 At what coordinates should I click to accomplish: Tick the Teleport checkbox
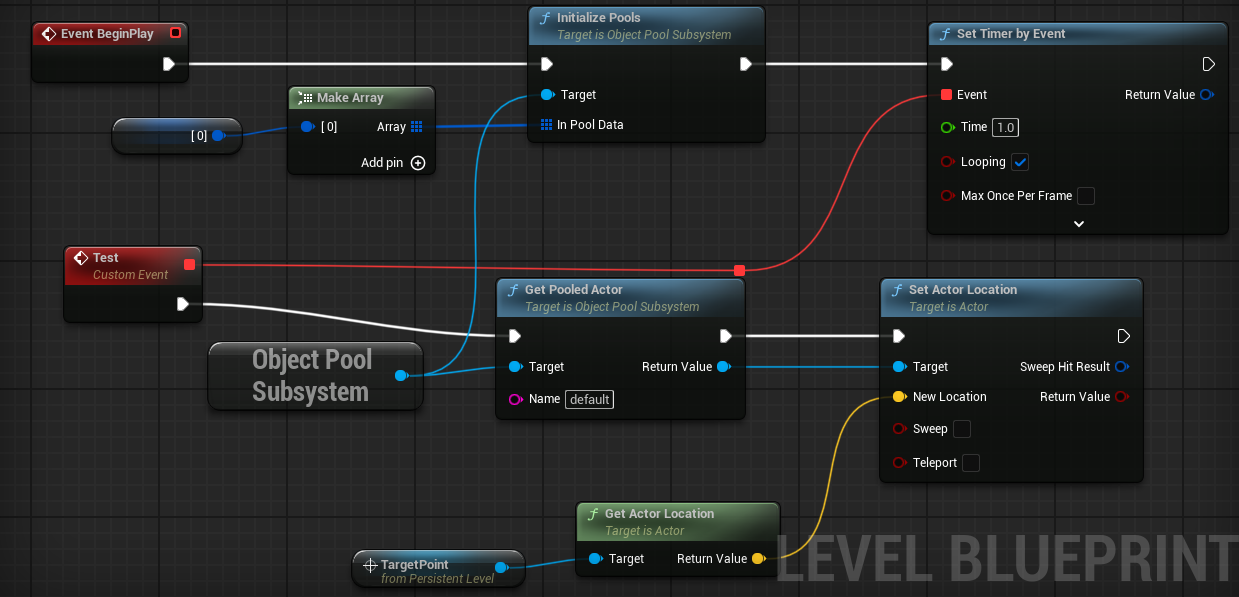[970, 463]
